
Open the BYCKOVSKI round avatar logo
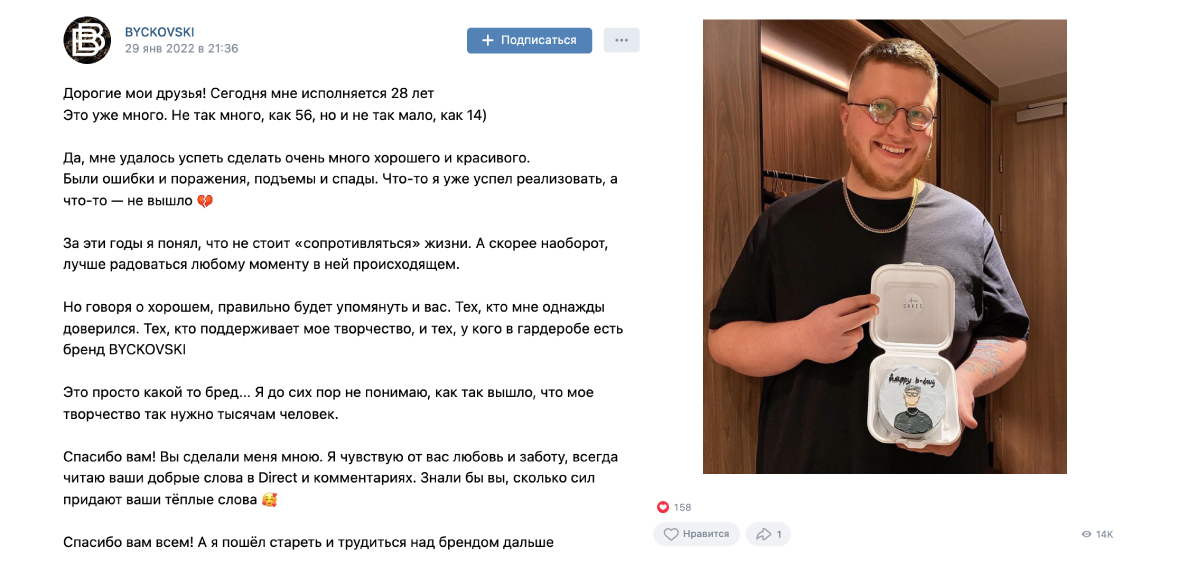87,40
